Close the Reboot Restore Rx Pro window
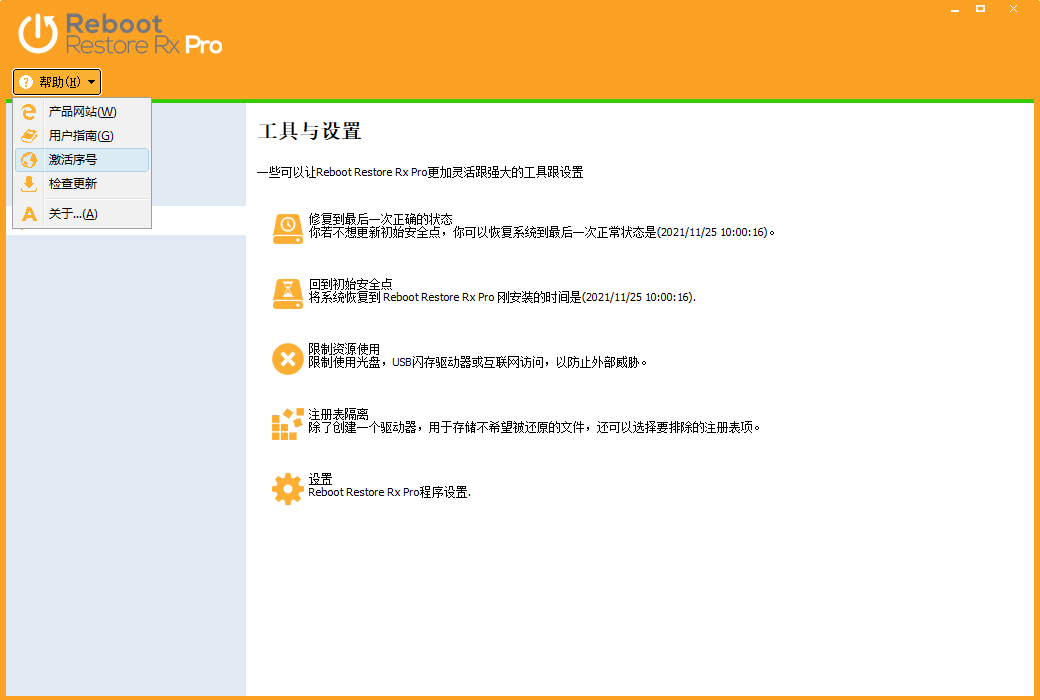The height and width of the screenshot is (700, 1040). pos(1013,9)
